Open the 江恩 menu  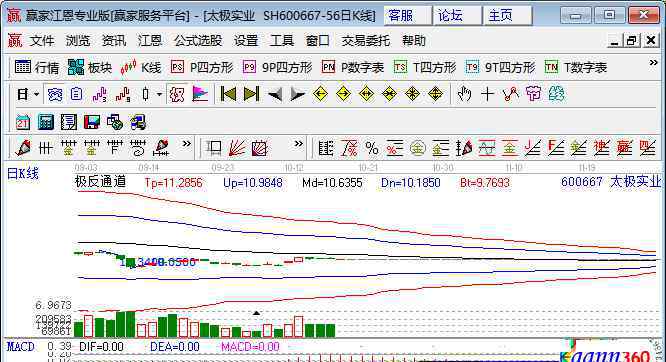pos(150,41)
